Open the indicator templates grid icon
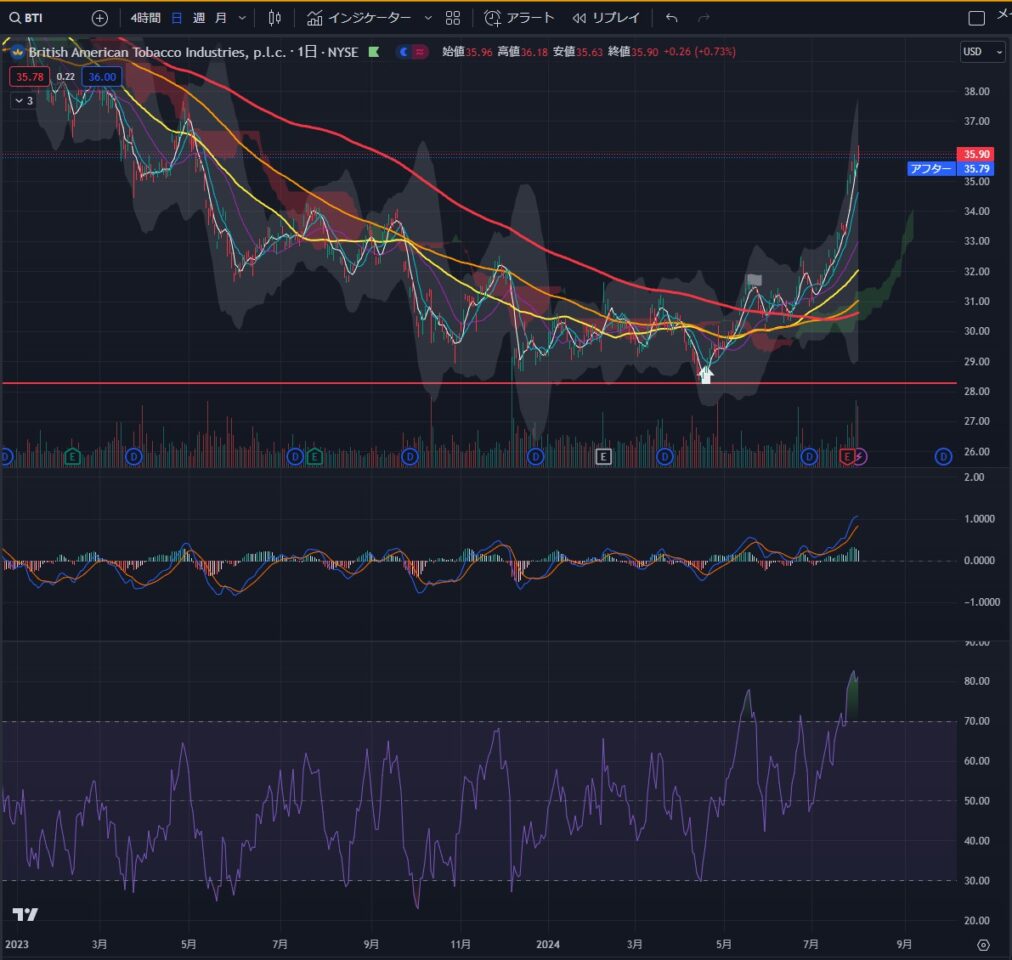The height and width of the screenshot is (960, 1012). pos(453,18)
